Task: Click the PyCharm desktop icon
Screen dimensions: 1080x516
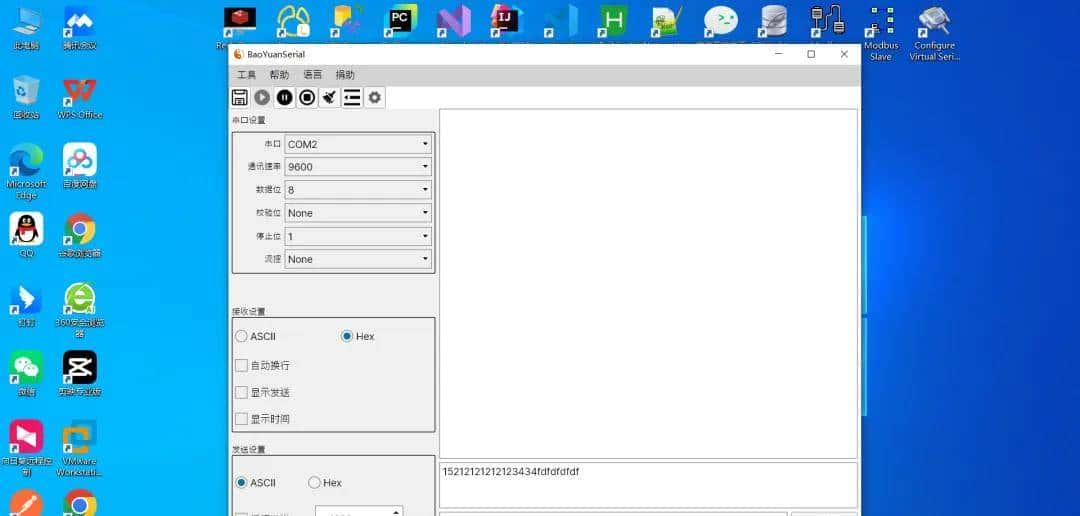Action: coord(400,21)
